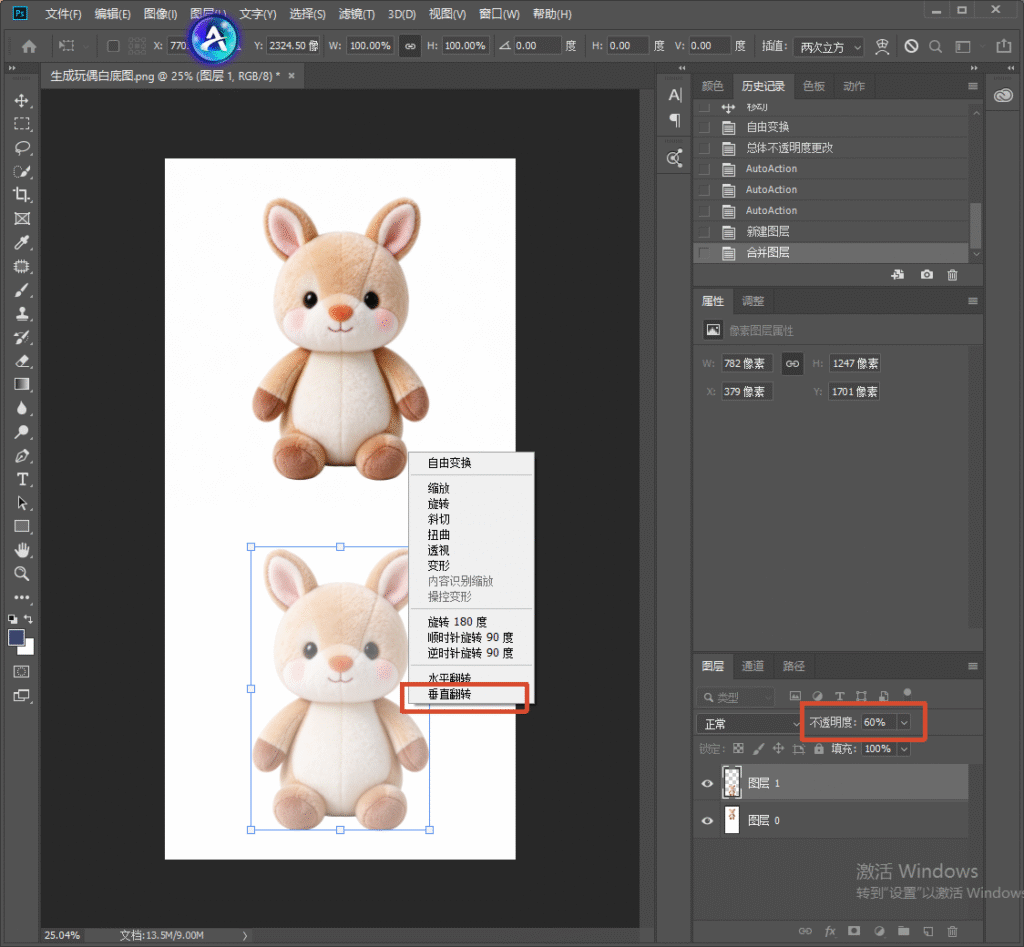Select the Horizontal Type tool
This screenshot has height=947, width=1024.
click(x=22, y=479)
